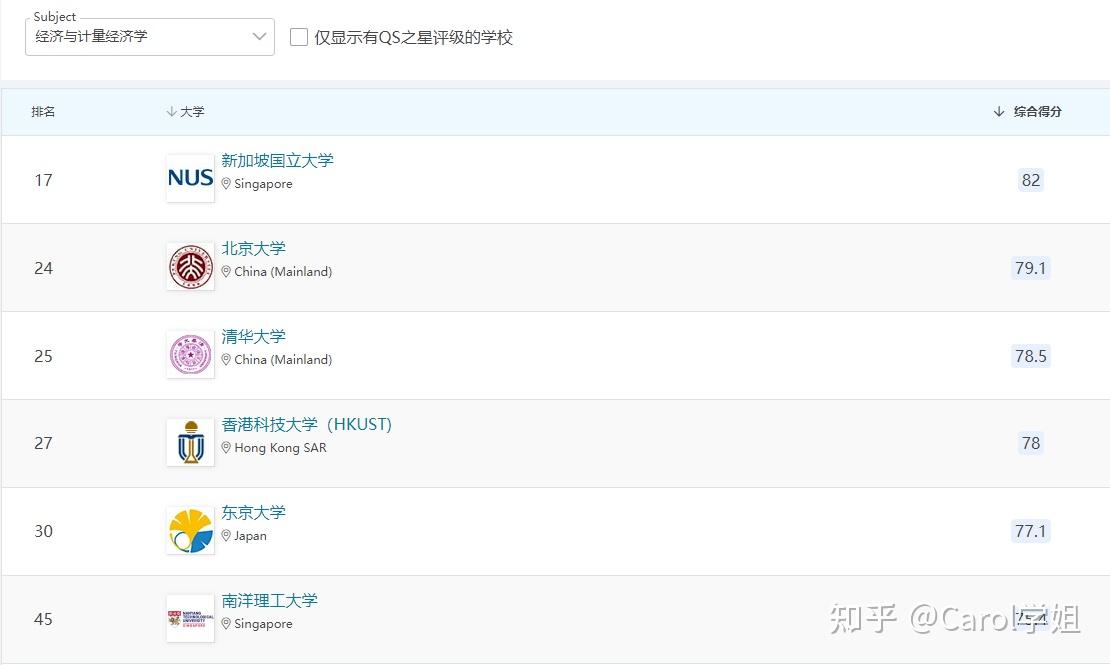Open the 北京大学 link
The image size is (1110, 665).
point(253,249)
